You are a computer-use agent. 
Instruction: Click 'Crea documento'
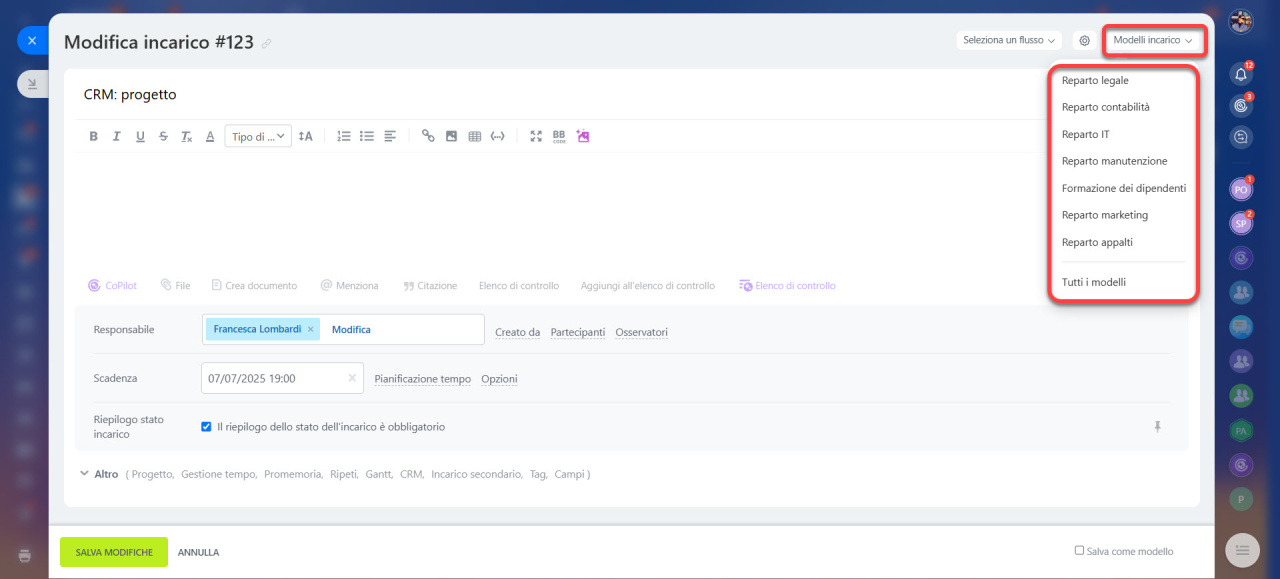pyautogui.click(x=254, y=285)
